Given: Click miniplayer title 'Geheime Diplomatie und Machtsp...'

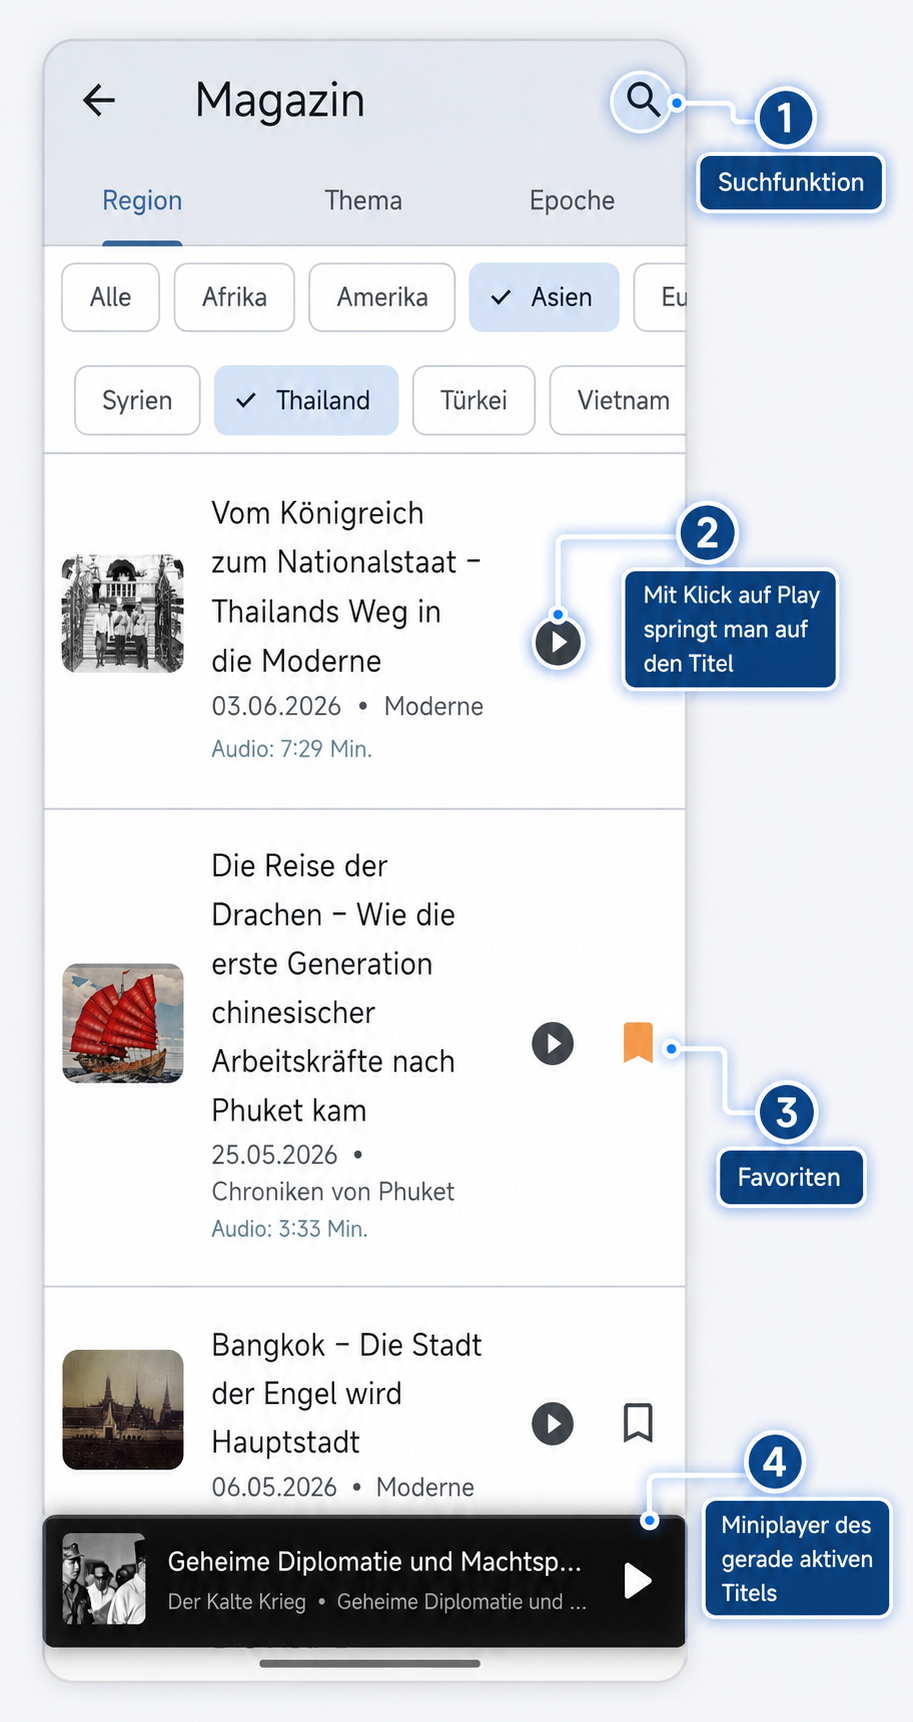Looking at the screenshot, I should pos(374,1561).
